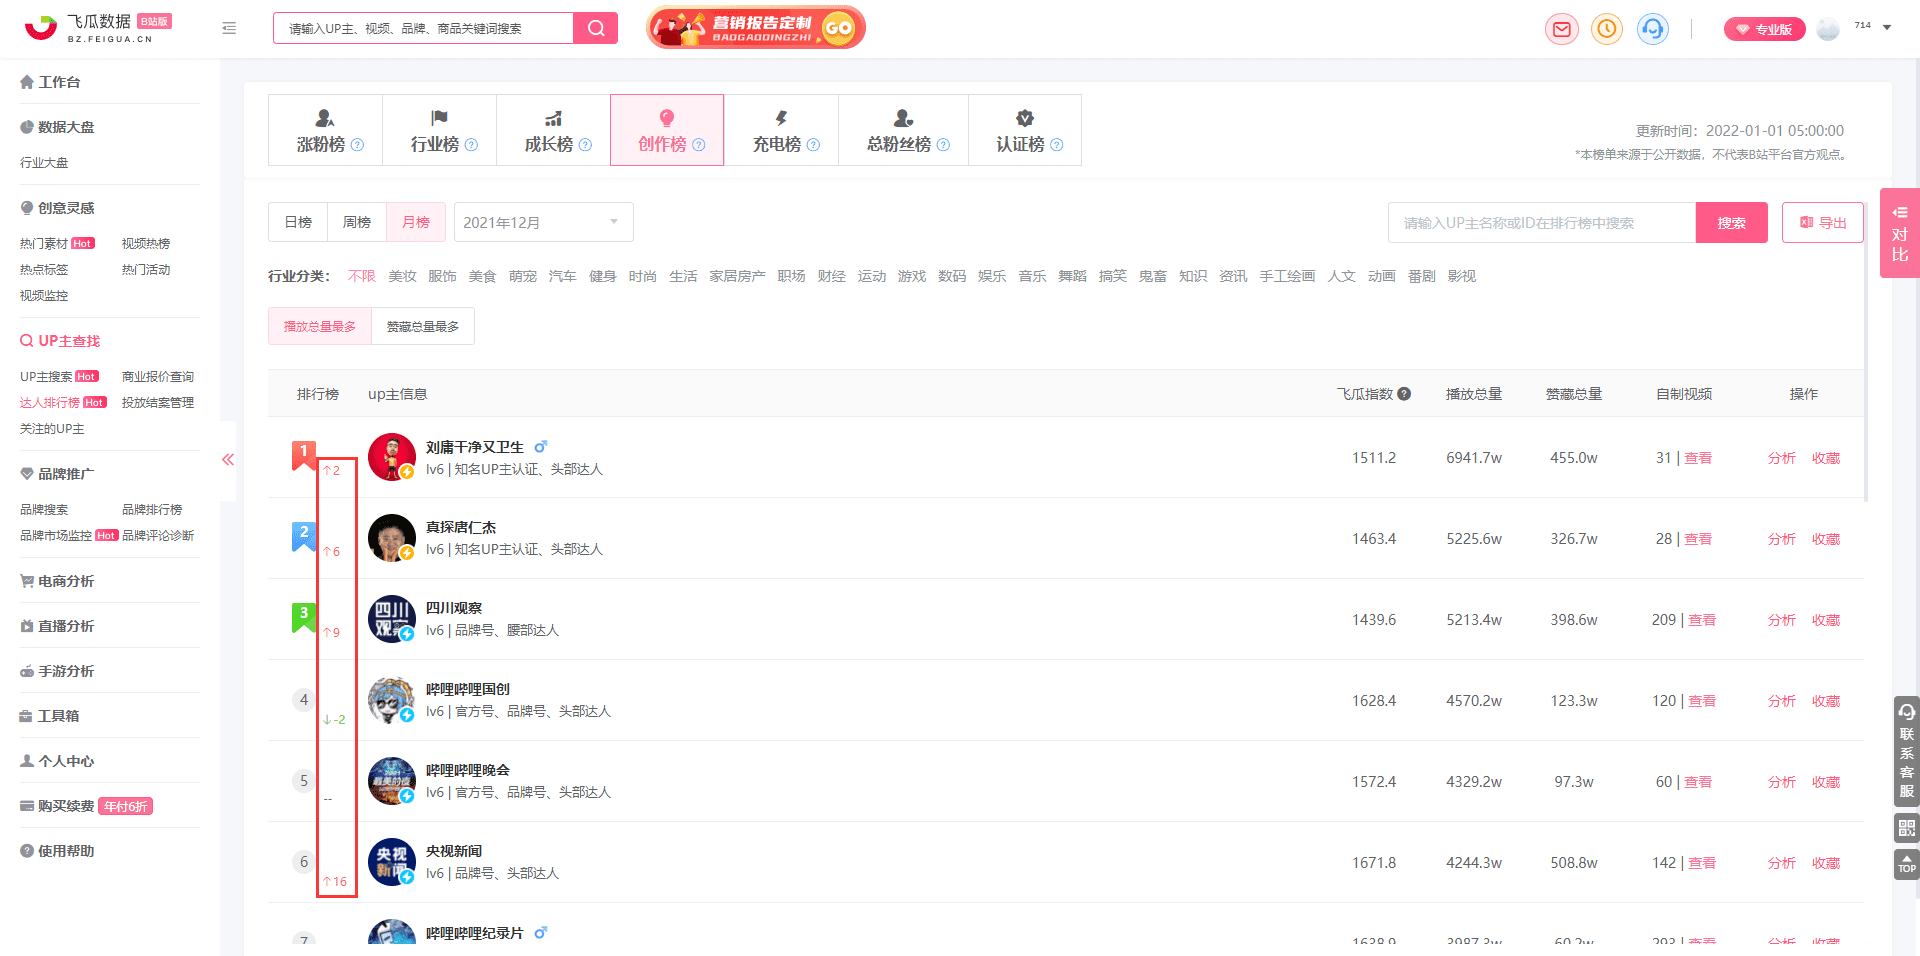
Task: Click help icon beside 飞瓜指数 column
Action: [x=1404, y=394]
